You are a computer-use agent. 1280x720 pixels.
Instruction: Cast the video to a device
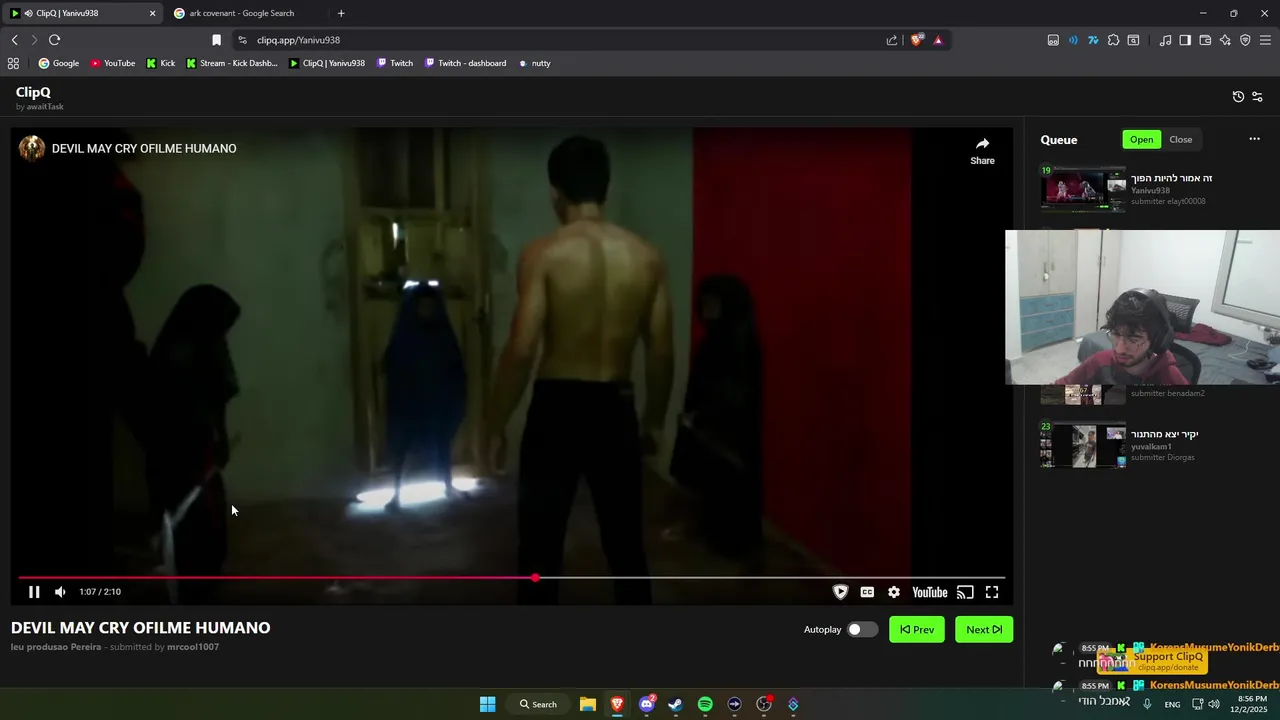(965, 592)
